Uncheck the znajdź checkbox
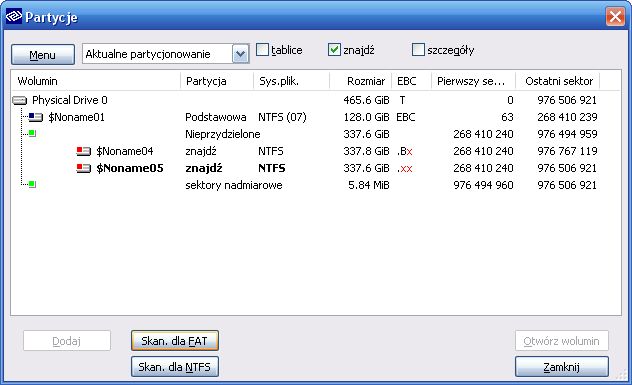The height and width of the screenshot is (385, 632). click(x=334, y=50)
